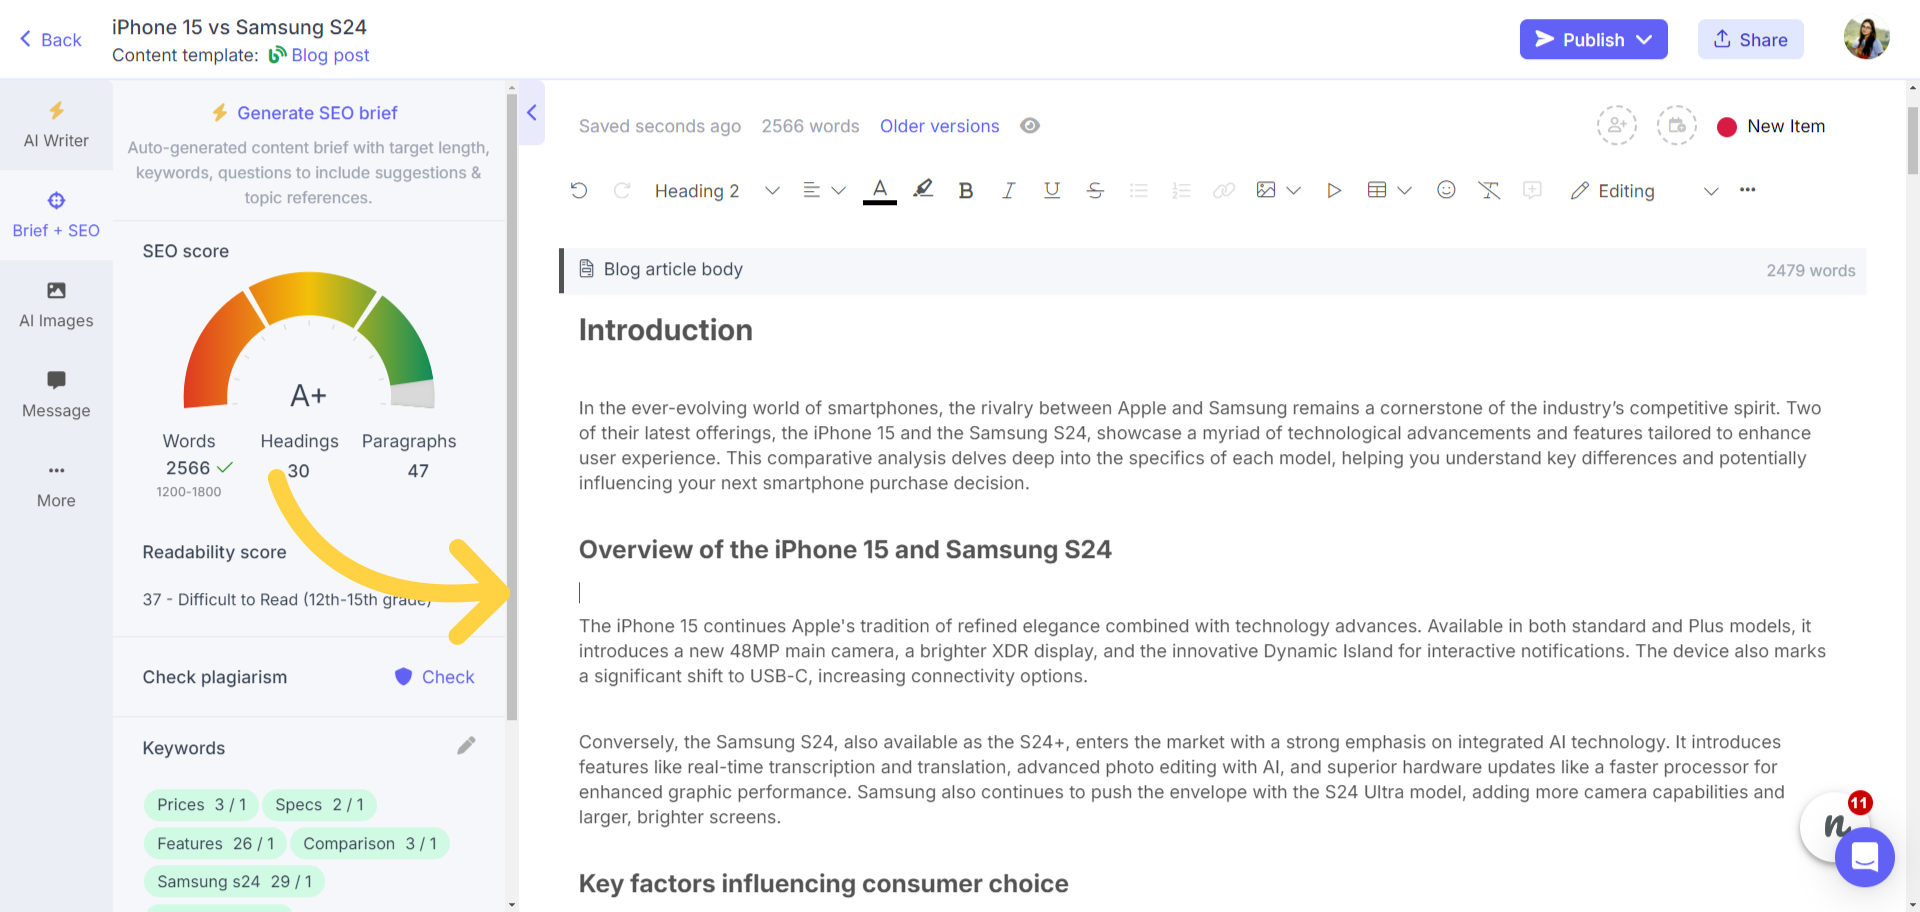Screen dimensions: 1920x912
Task: Open the notifications bubble showing 11
Action: [x=1833, y=826]
